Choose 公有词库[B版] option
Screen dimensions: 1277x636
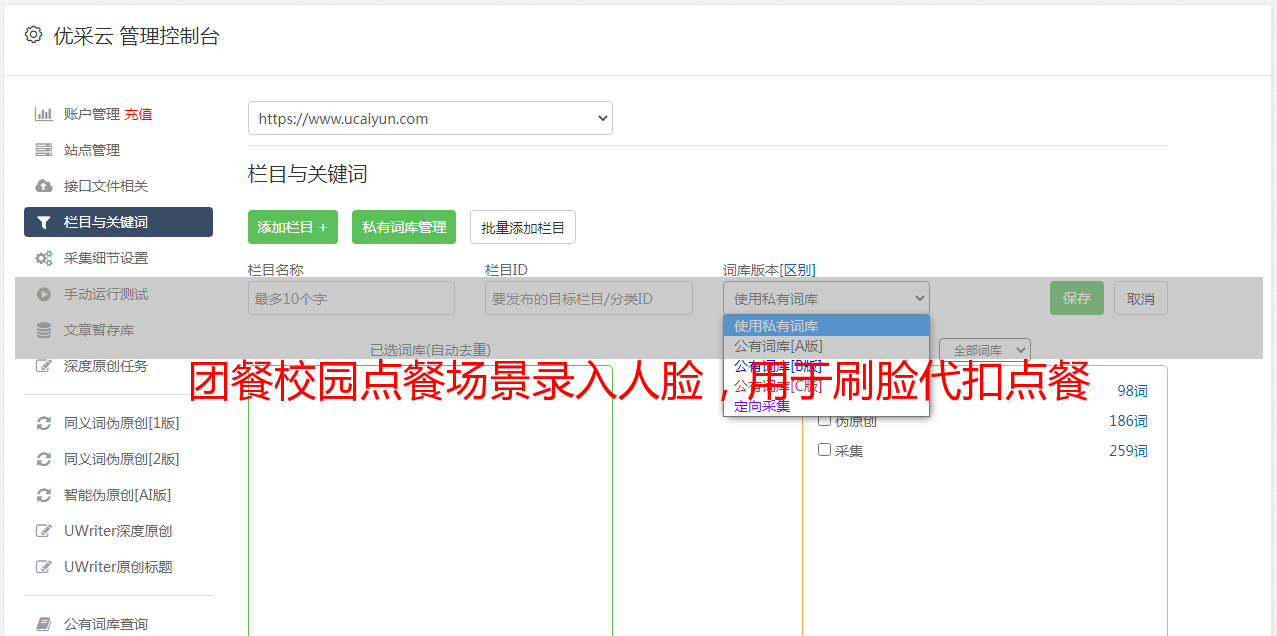pos(826,366)
